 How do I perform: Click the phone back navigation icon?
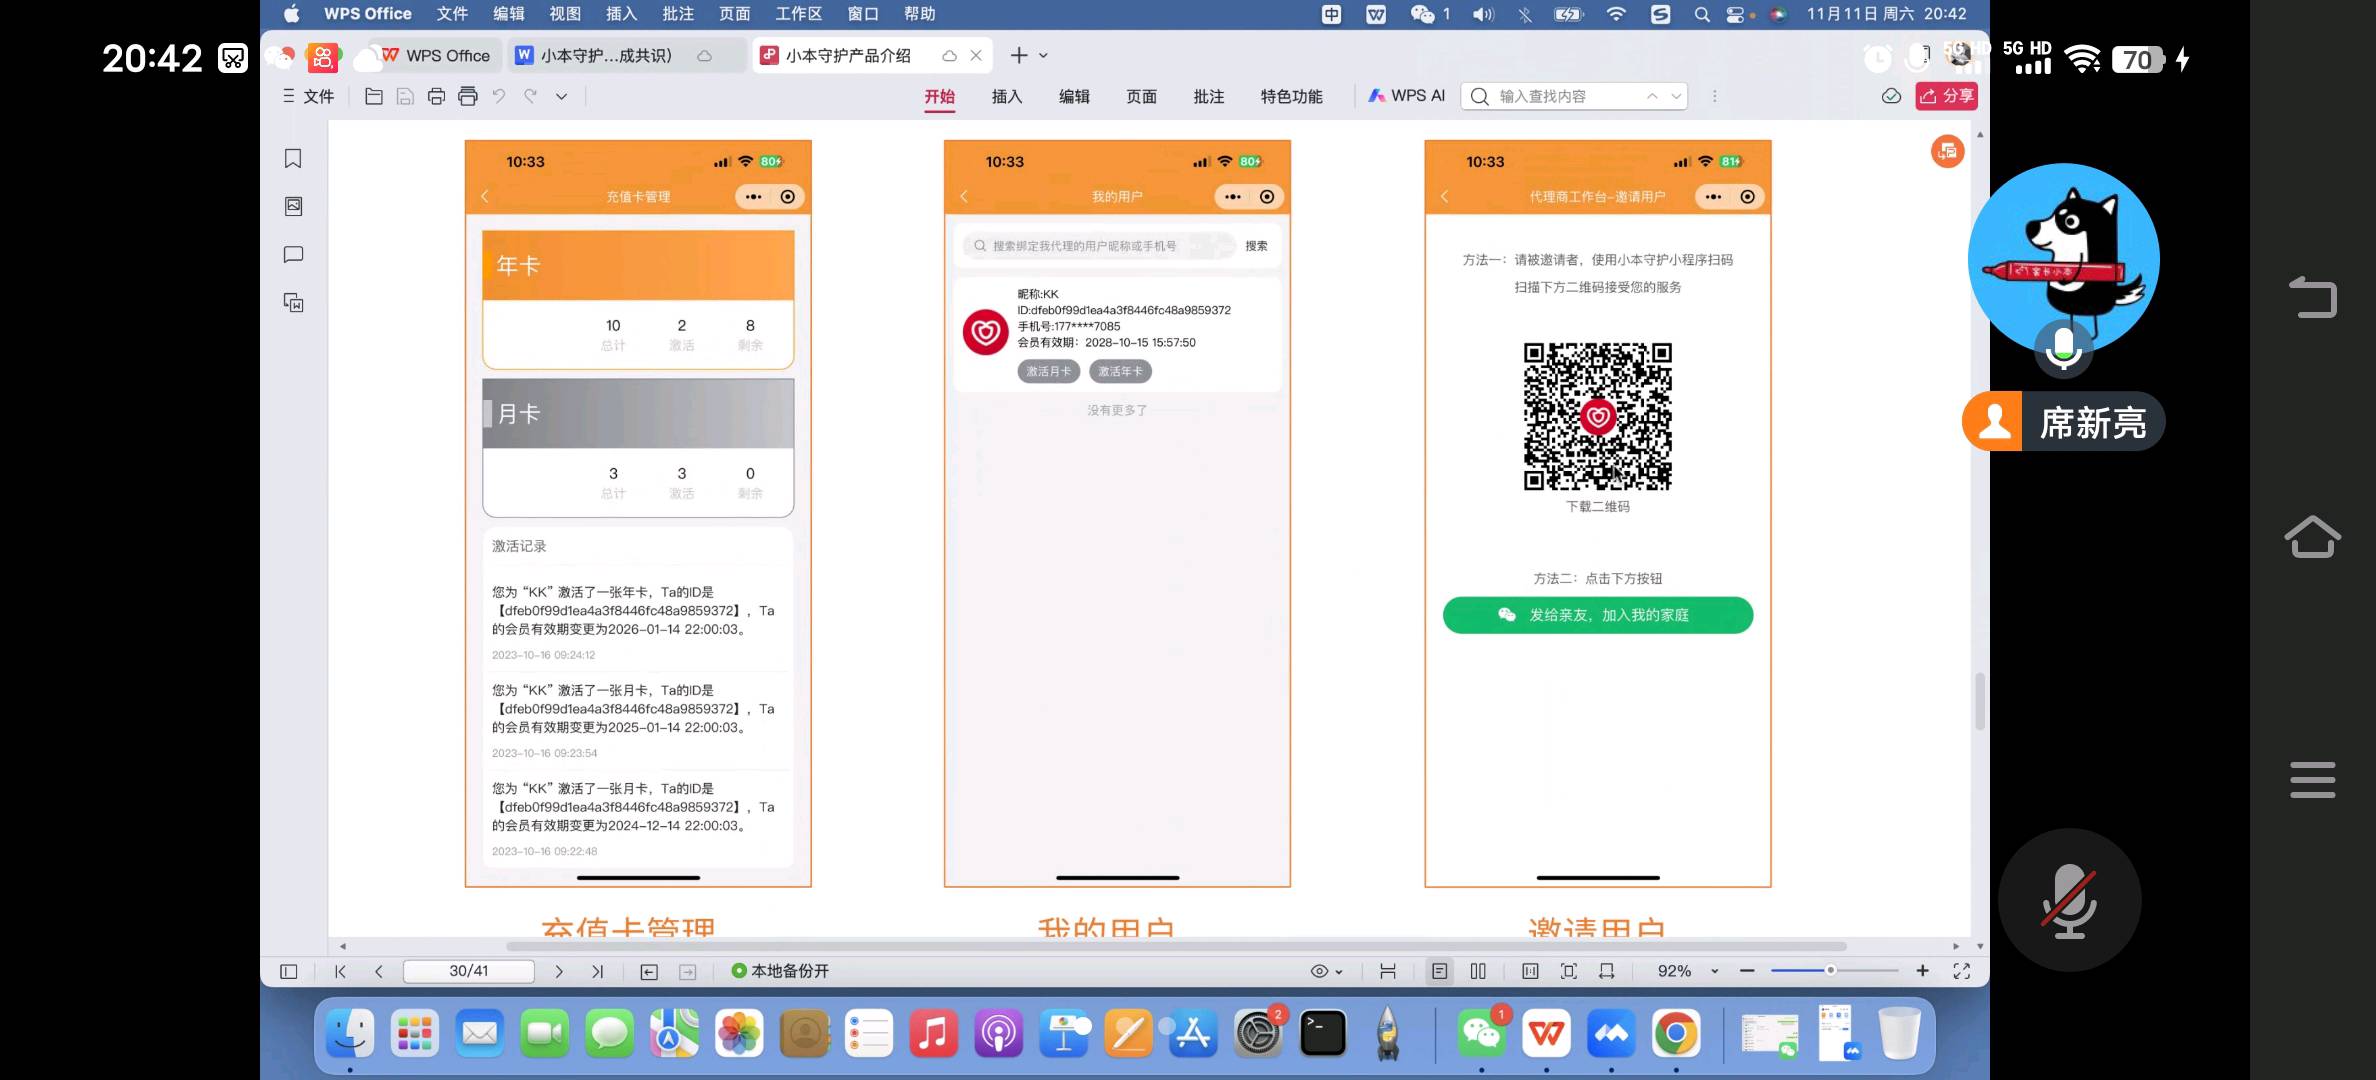pos(2313,297)
